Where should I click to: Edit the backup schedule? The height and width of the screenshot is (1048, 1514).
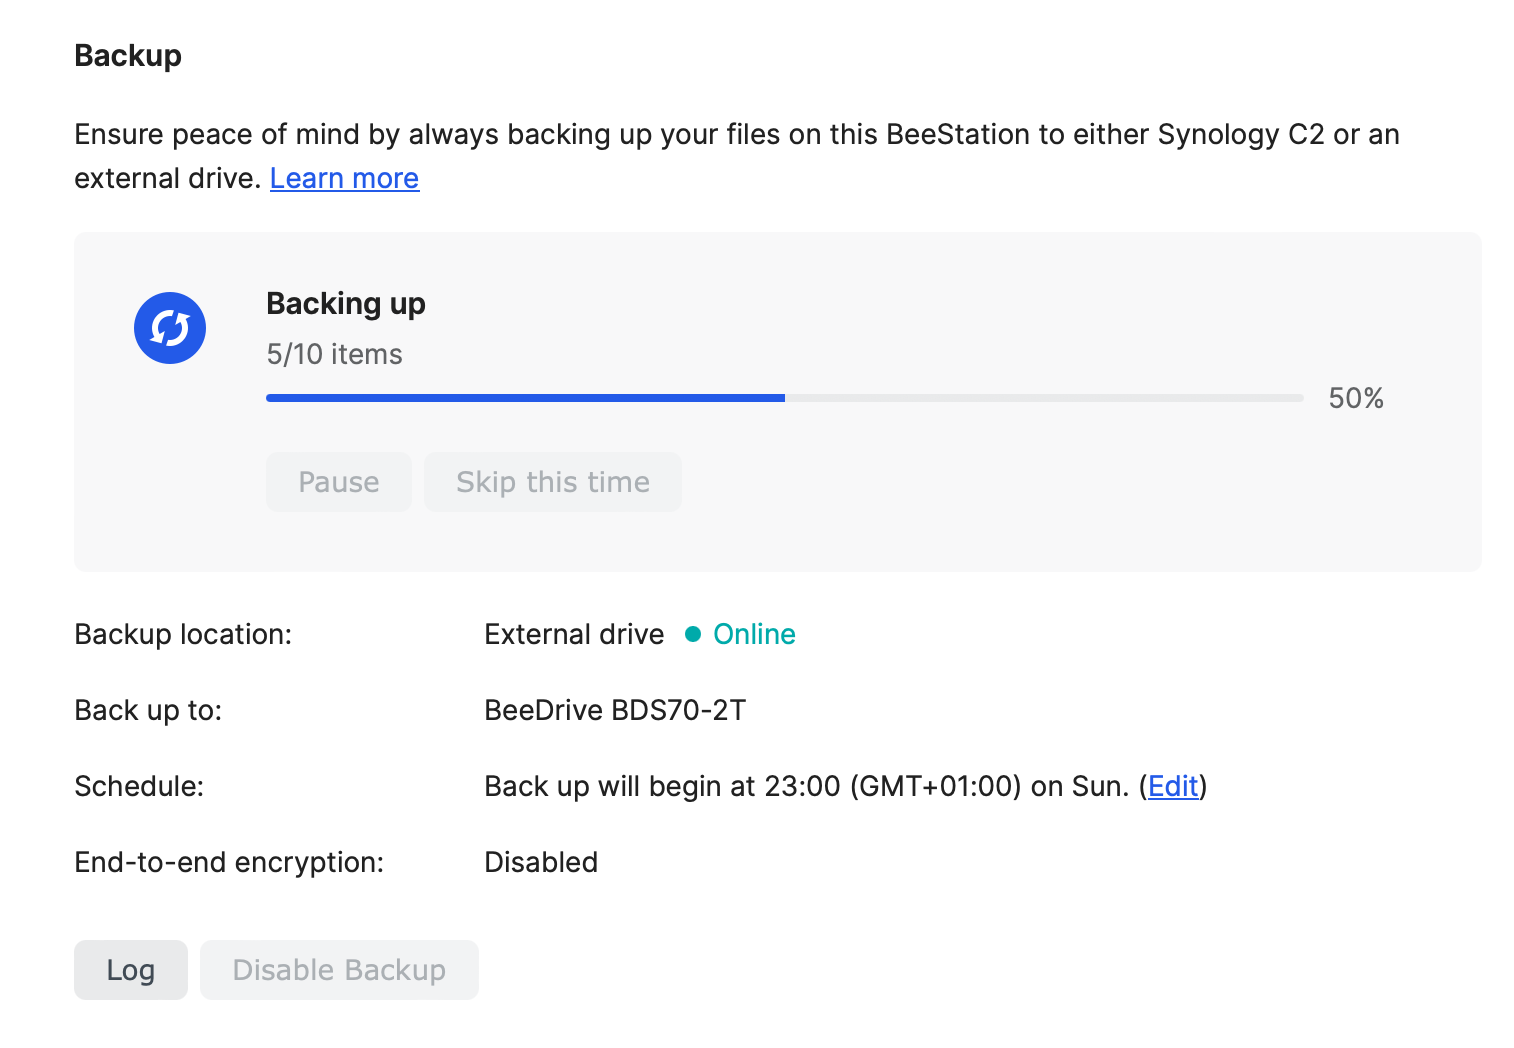tap(1173, 786)
